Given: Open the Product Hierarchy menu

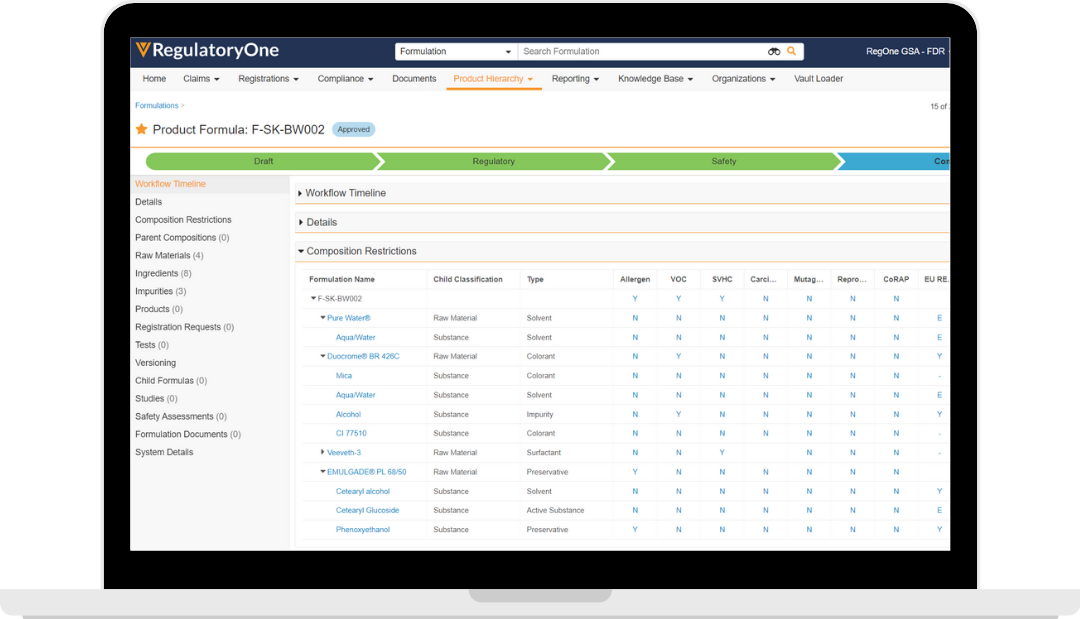Looking at the screenshot, I should click(493, 78).
